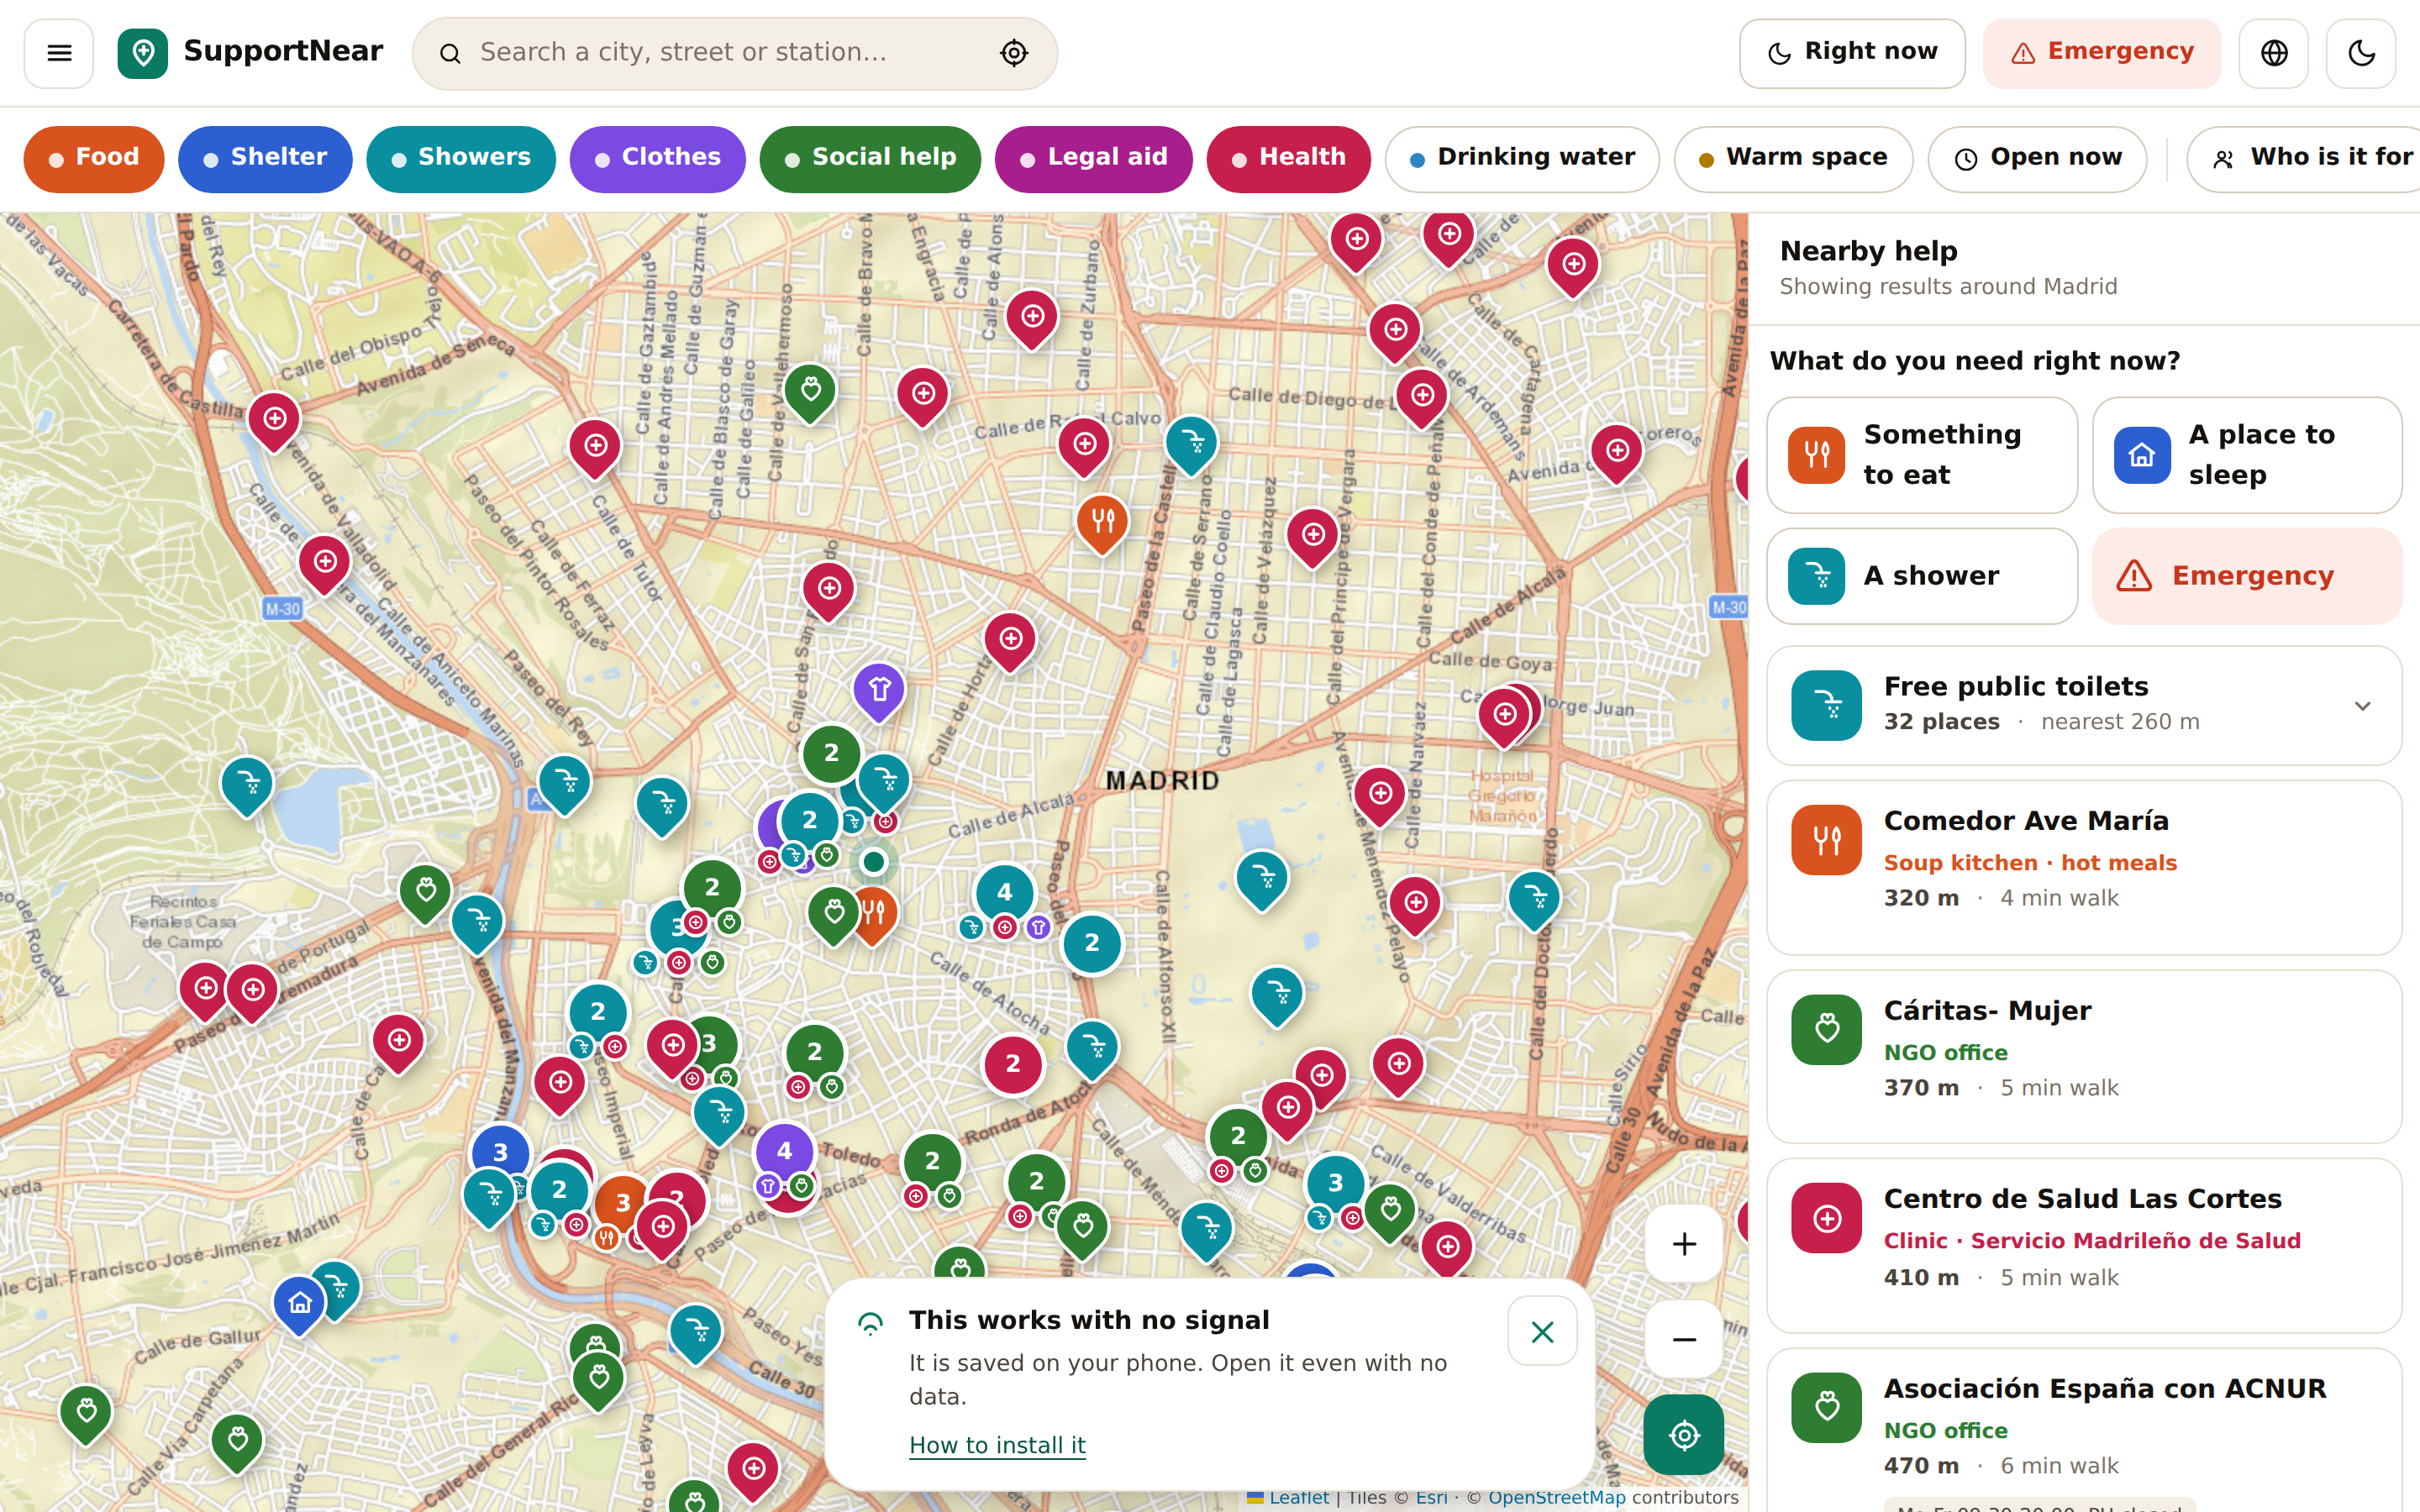Click the Asociación España con ACNUR icon
This screenshot has height=1512, width=2420.
[x=1826, y=1407]
